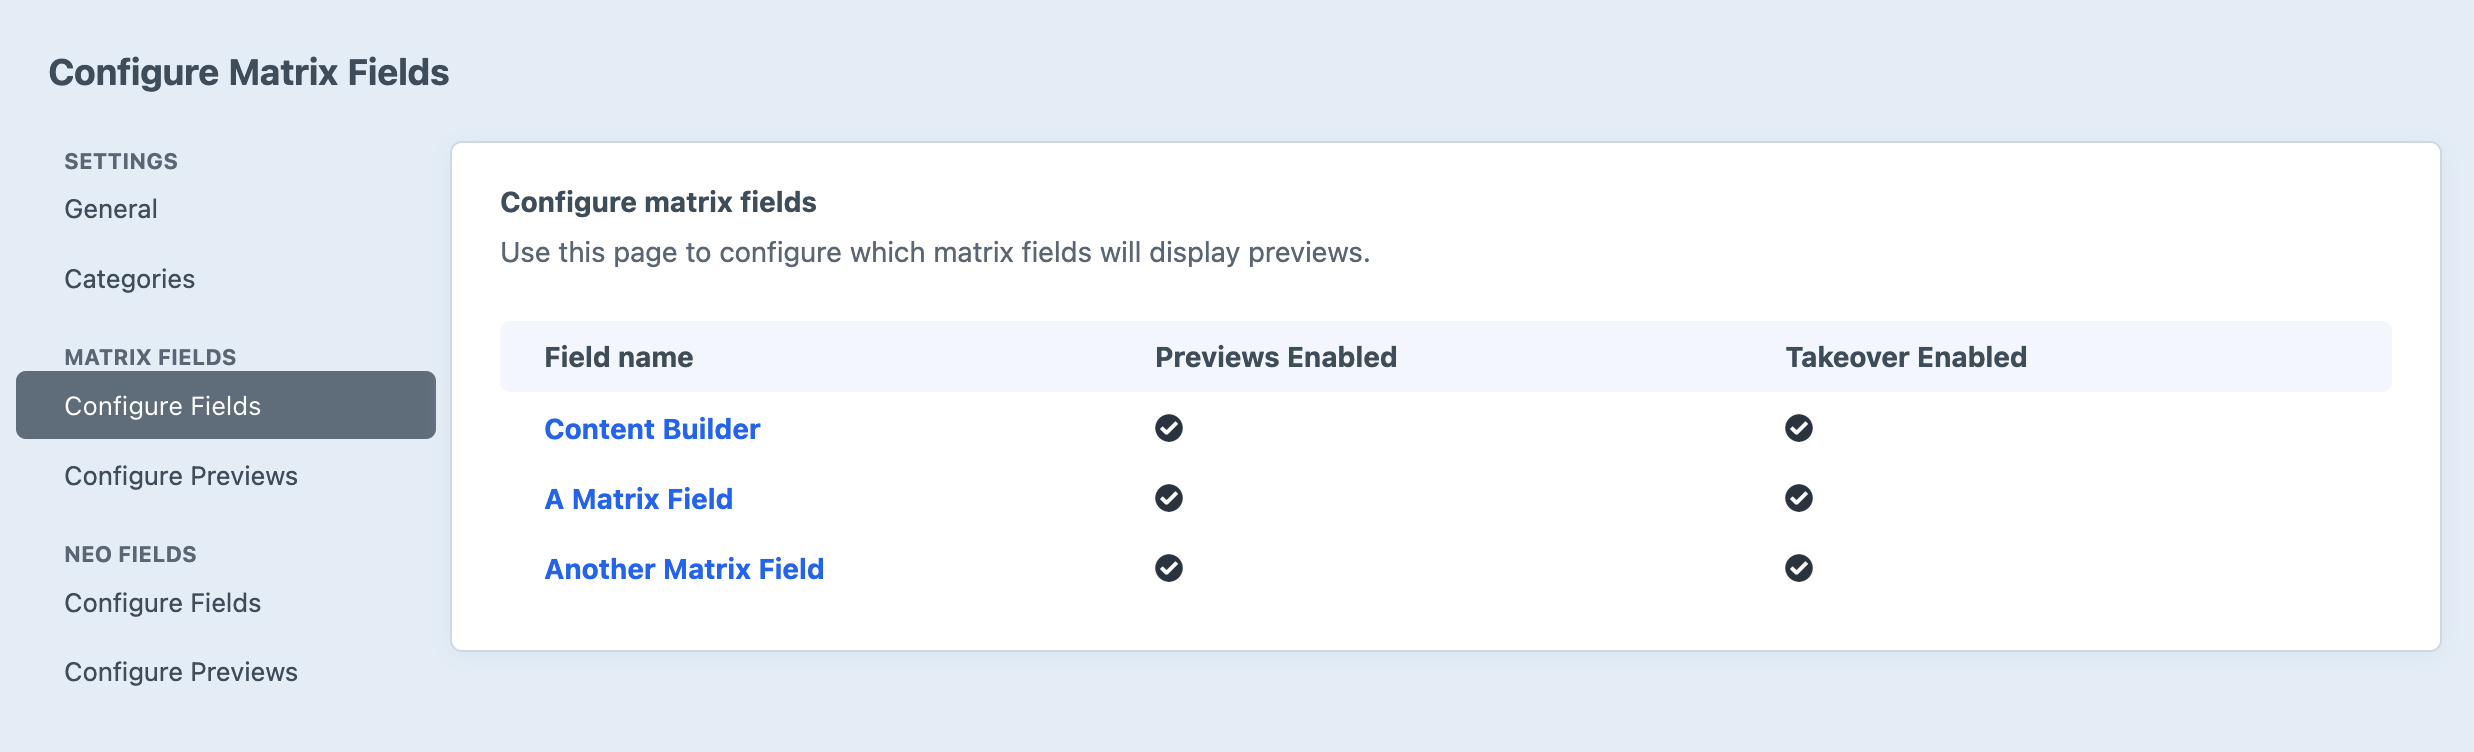Click Previews Enabled checkmark for Another Matrix Field
Screen dimensions: 2474x752
[1168, 568]
